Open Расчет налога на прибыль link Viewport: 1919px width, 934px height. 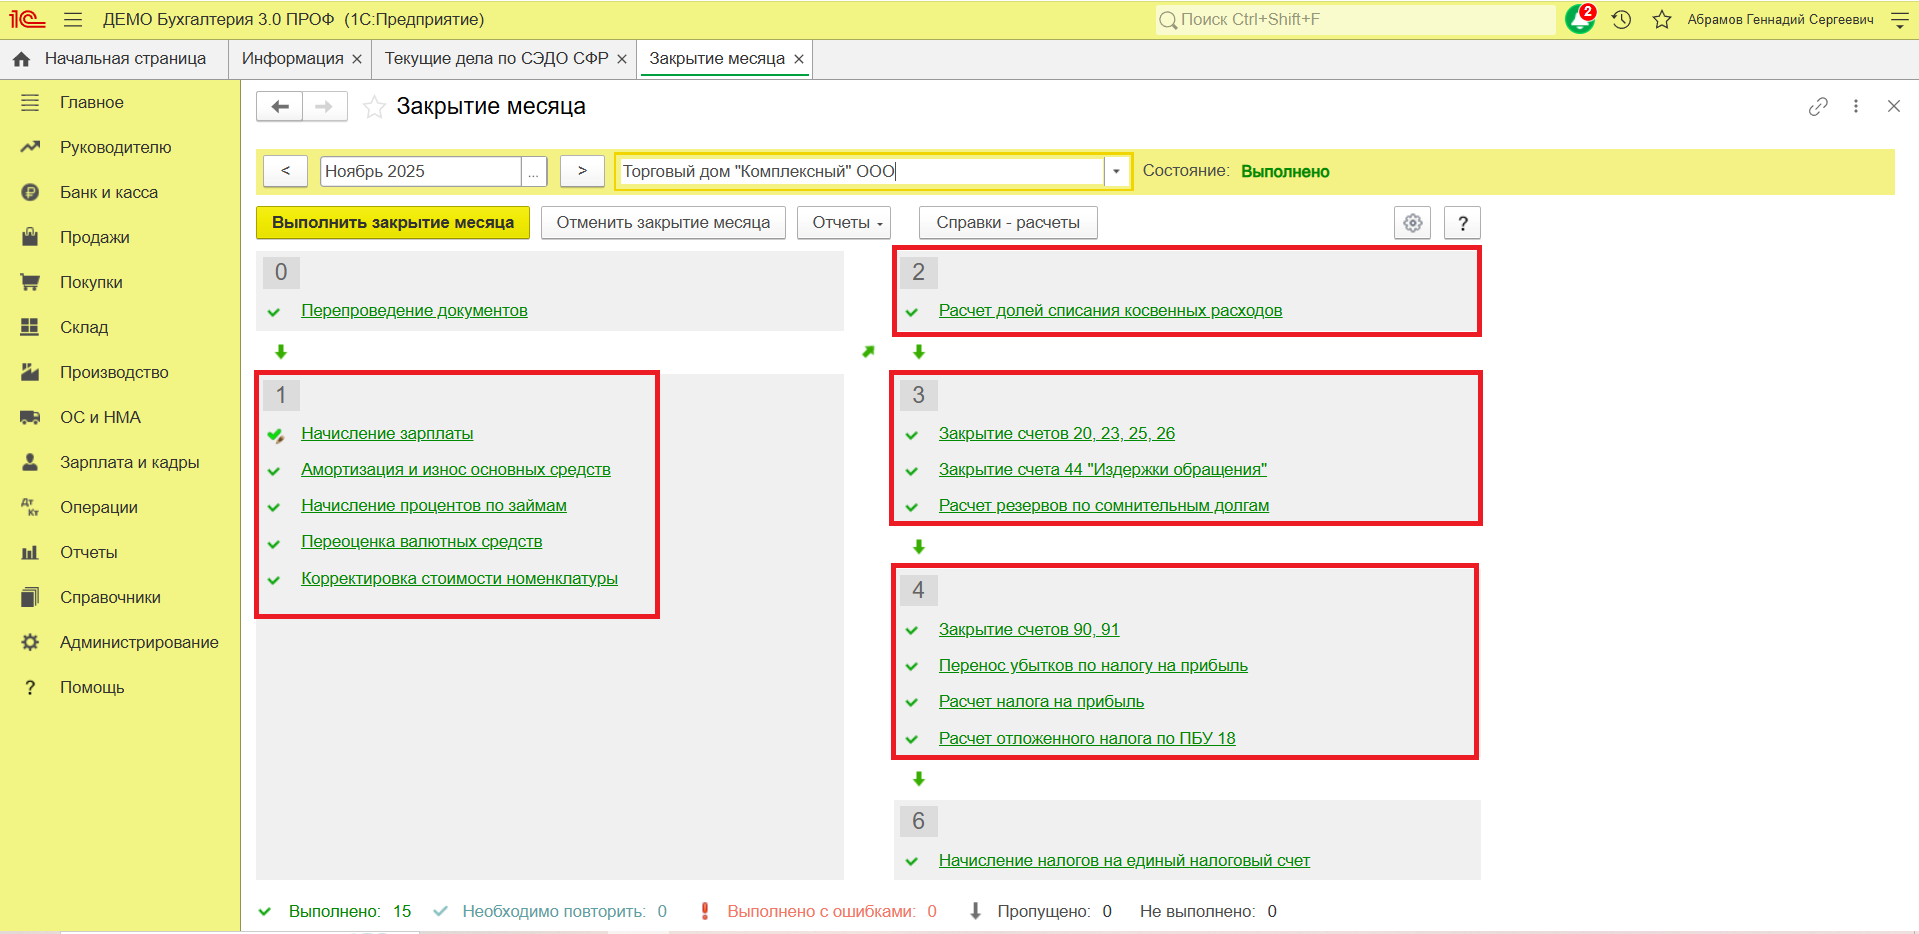click(x=1041, y=702)
